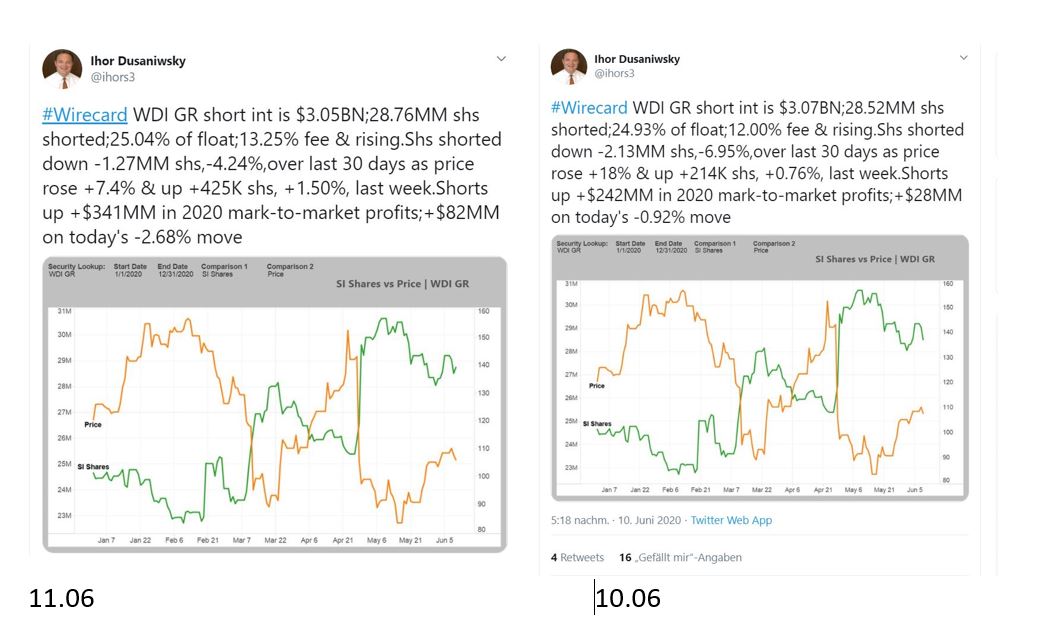Click the Ihor Dusaniwsky name above the 12.00% fee tweet
This screenshot has width=1037, height=635.
click(x=637, y=59)
